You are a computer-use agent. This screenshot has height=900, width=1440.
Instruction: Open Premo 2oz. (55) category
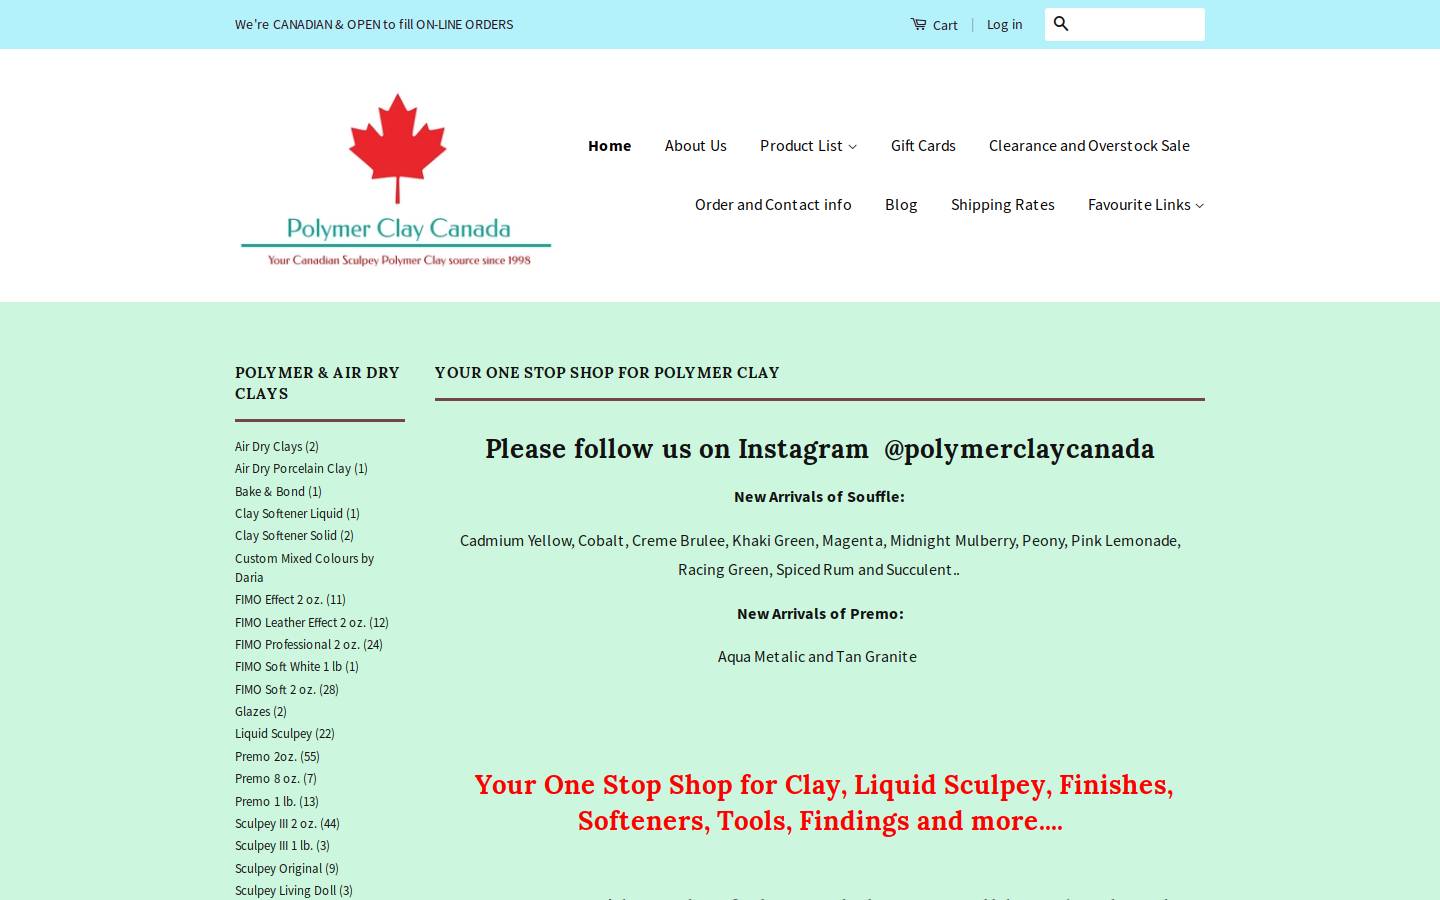point(277,756)
